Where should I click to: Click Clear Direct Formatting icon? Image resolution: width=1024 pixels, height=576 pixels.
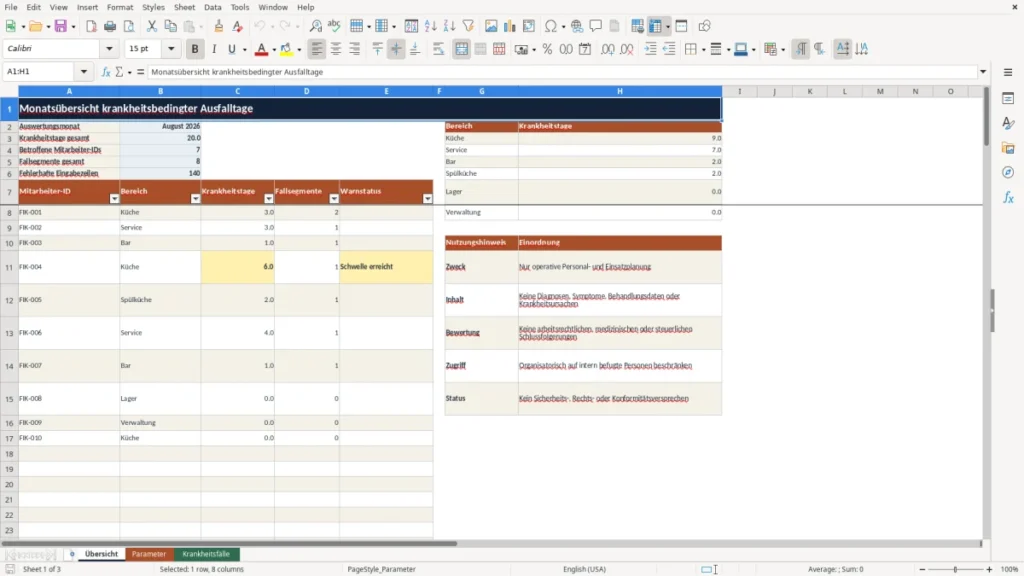click(x=238, y=26)
